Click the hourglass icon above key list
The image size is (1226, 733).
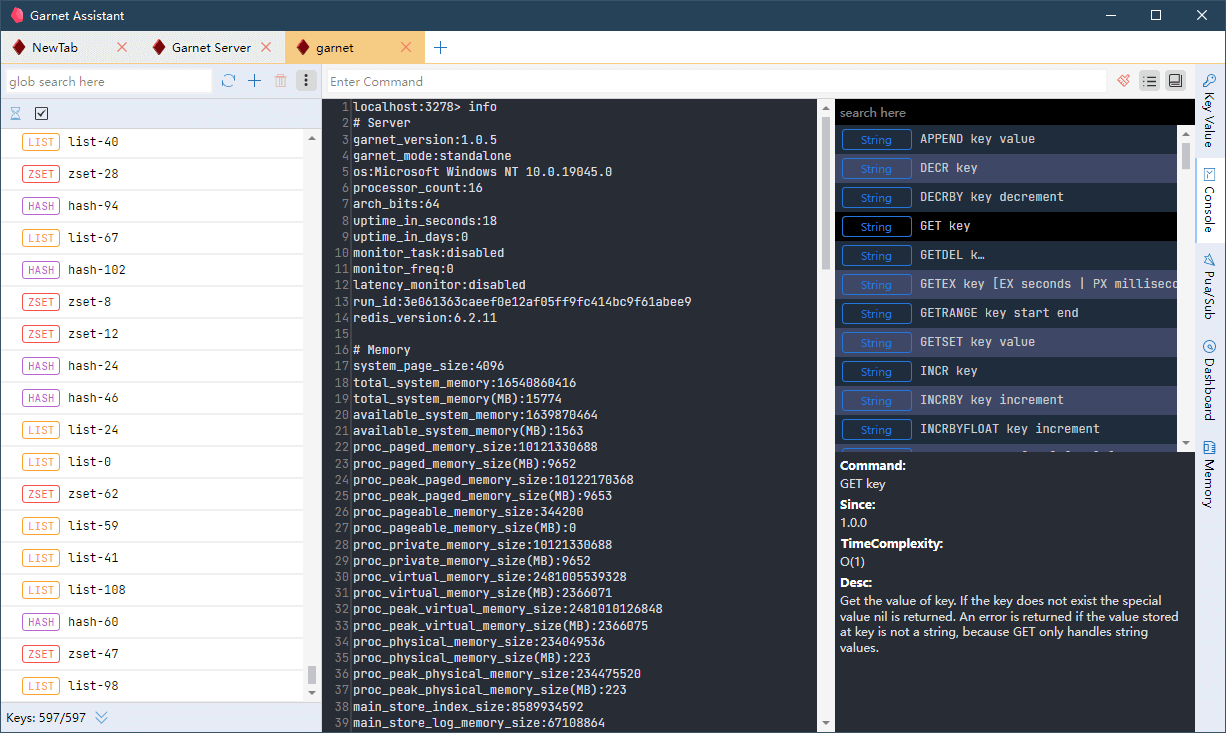pos(16,113)
